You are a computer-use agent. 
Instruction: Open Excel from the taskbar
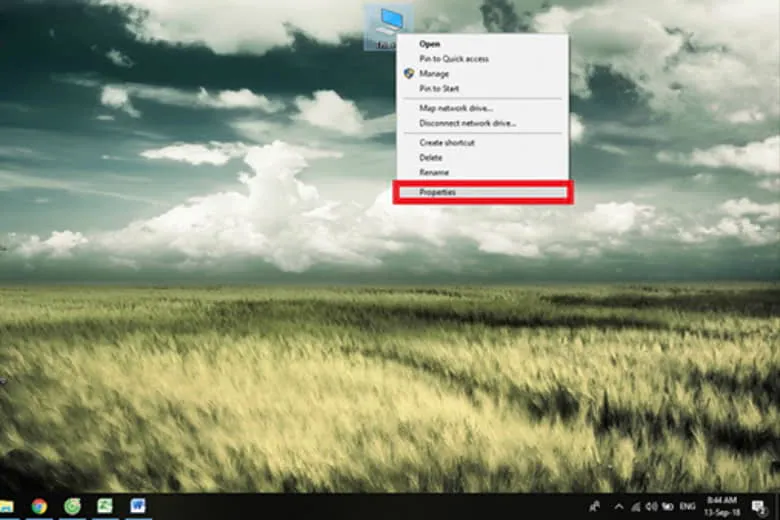tap(105, 506)
